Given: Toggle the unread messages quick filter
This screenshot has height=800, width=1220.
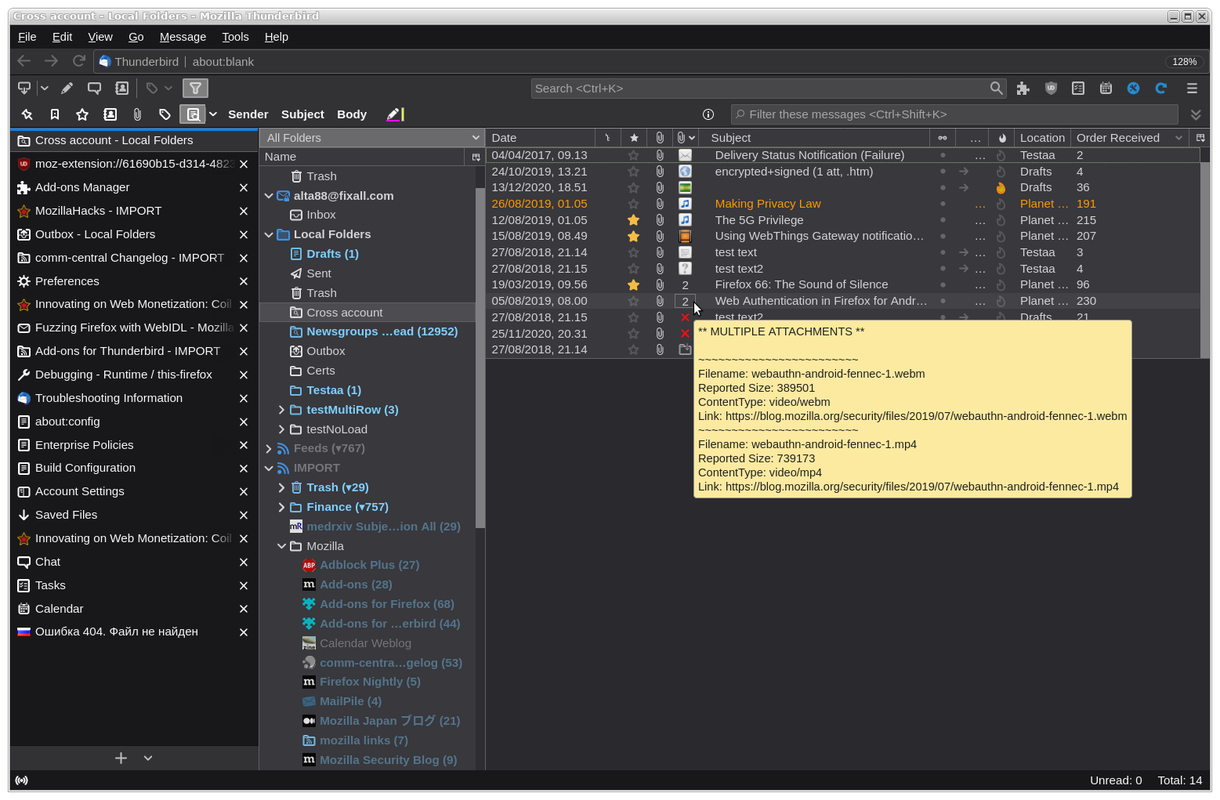Looking at the screenshot, I should pos(55,114).
